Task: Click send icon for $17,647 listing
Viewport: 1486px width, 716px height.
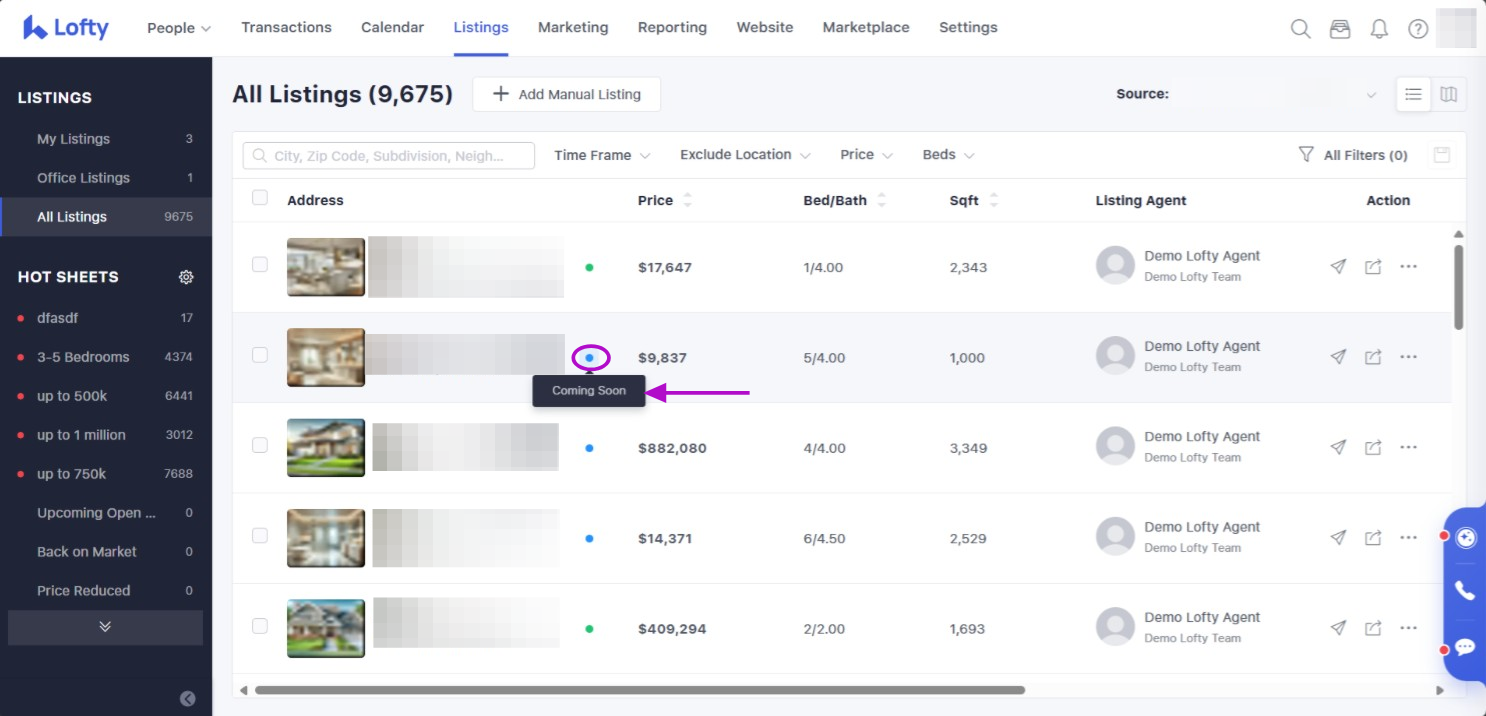Action: click(1338, 266)
